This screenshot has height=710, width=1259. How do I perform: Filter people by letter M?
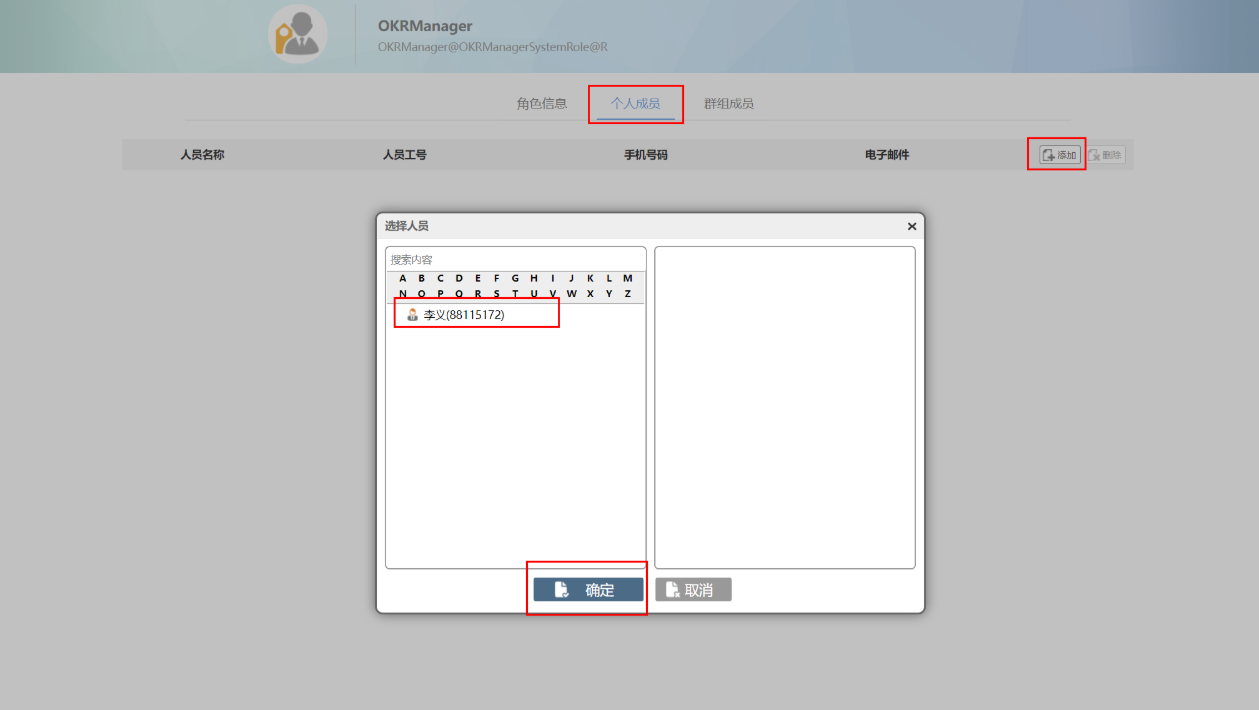[x=628, y=278]
